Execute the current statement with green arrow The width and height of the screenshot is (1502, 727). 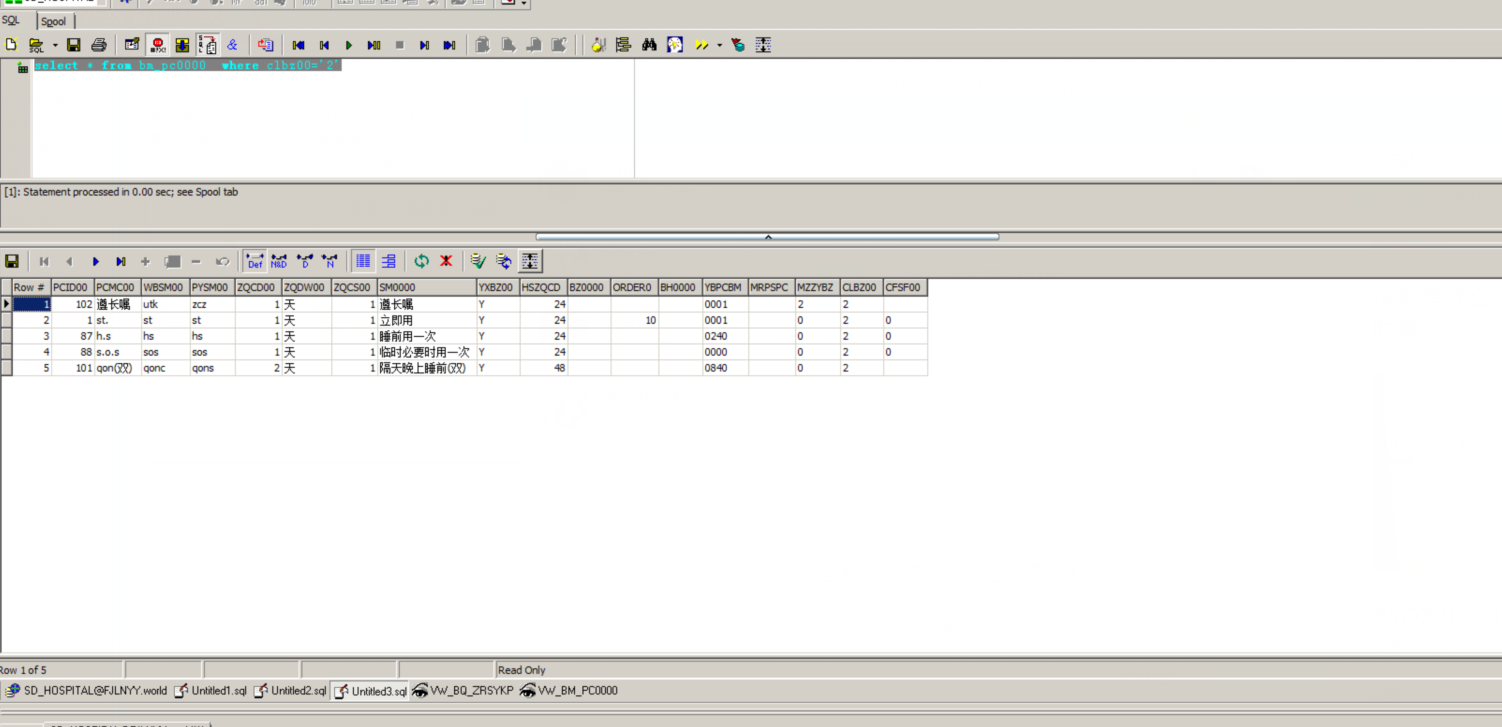(x=349, y=45)
